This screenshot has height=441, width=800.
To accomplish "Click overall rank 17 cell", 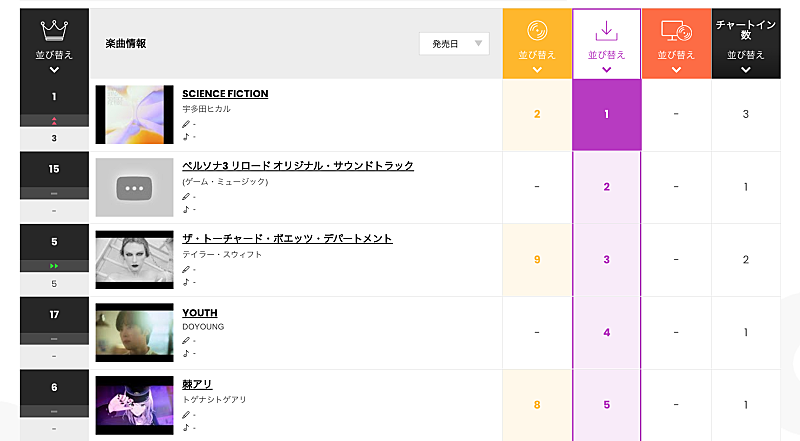I will (54, 315).
